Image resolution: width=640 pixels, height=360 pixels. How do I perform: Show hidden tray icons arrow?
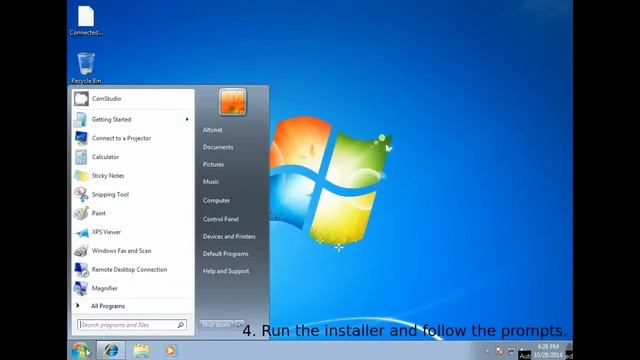487,351
